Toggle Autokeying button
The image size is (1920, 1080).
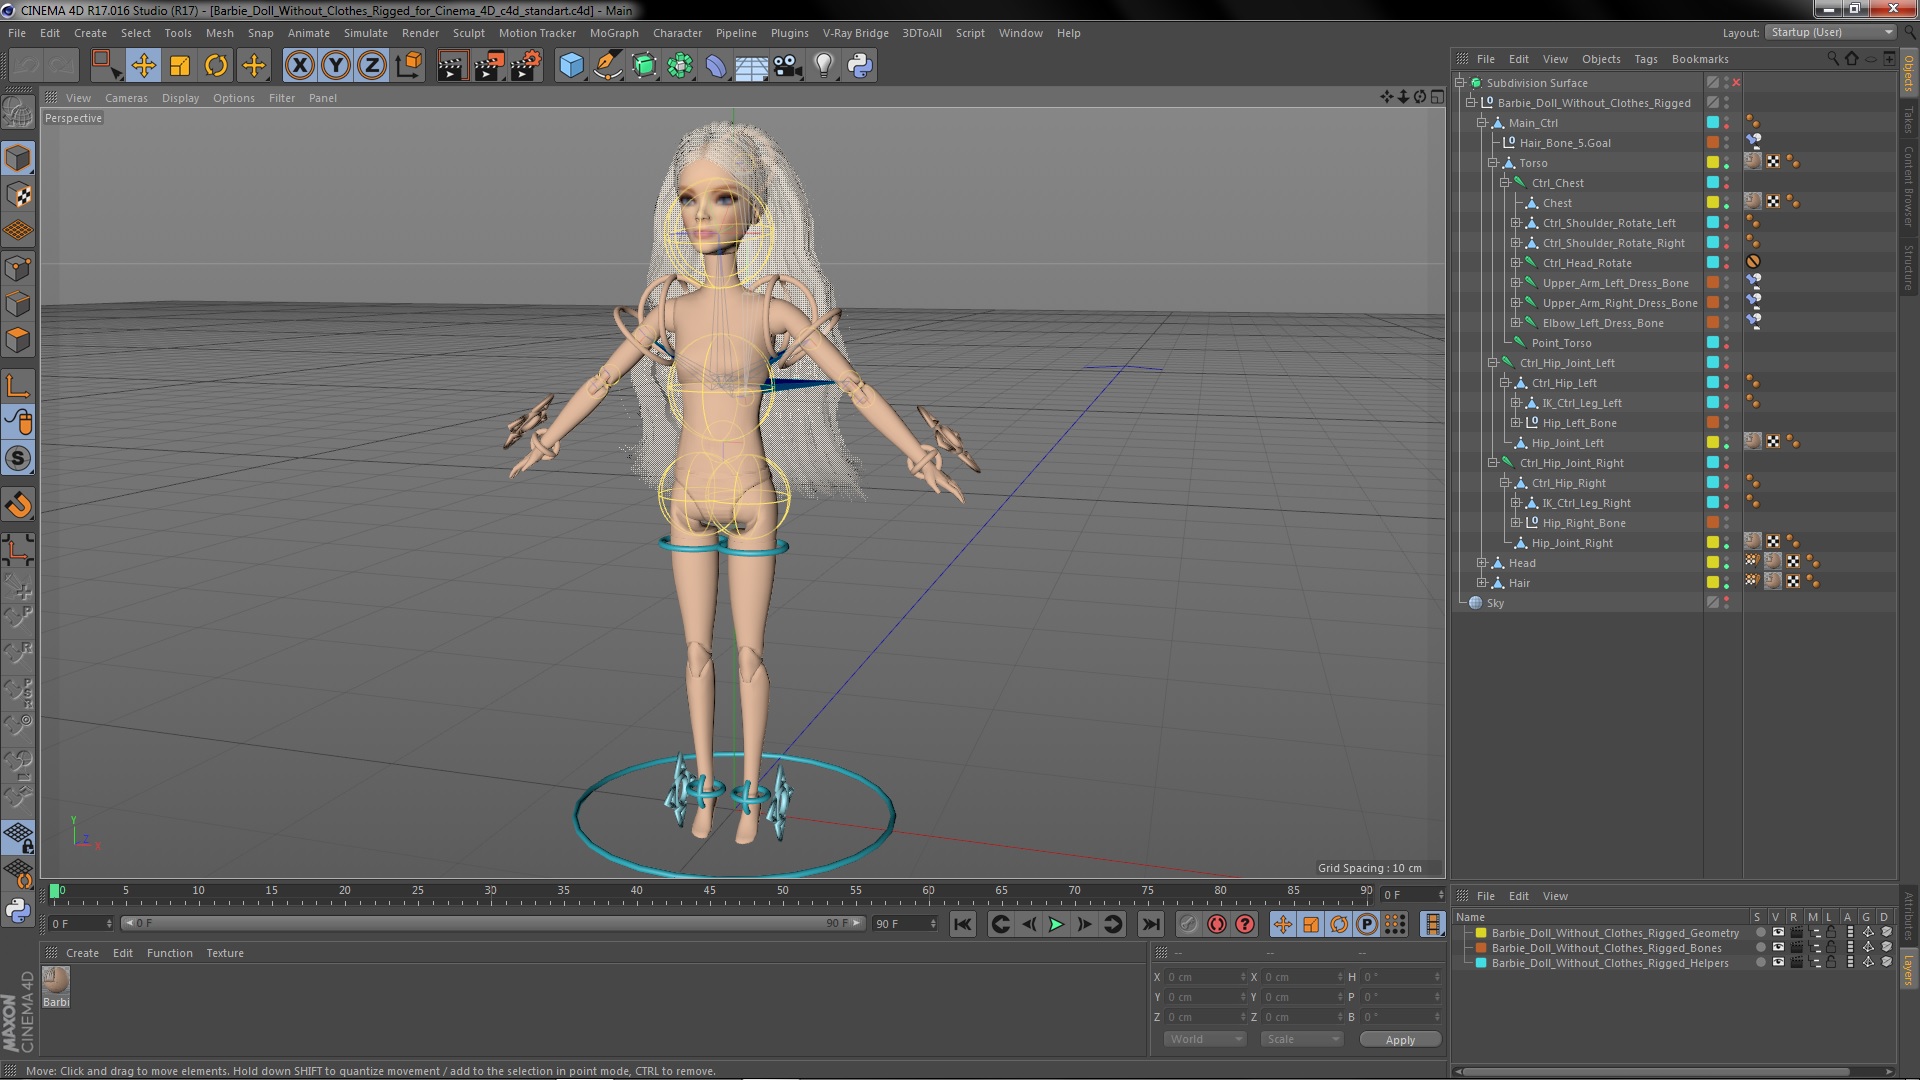tap(1217, 925)
